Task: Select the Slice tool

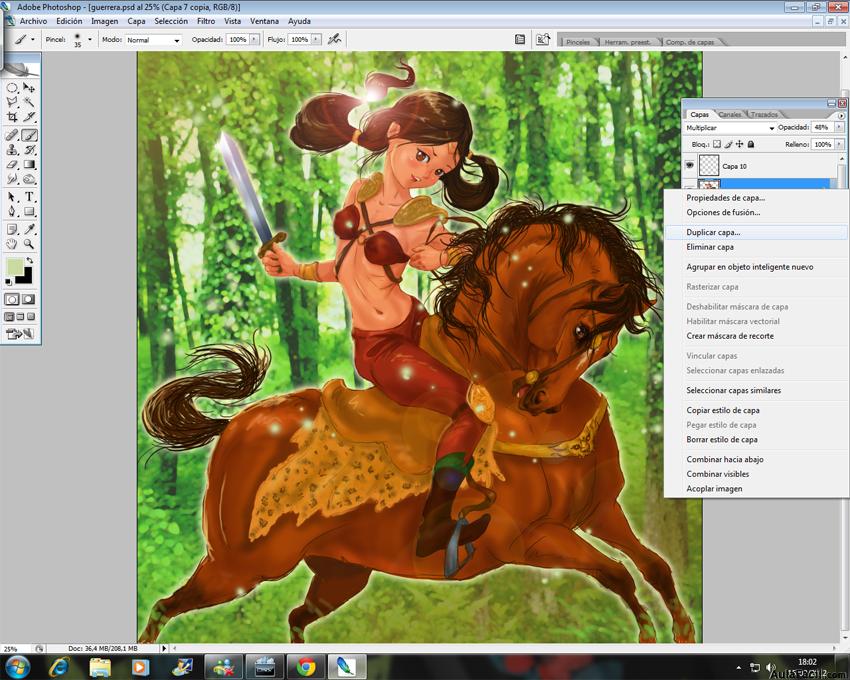Action: point(29,117)
